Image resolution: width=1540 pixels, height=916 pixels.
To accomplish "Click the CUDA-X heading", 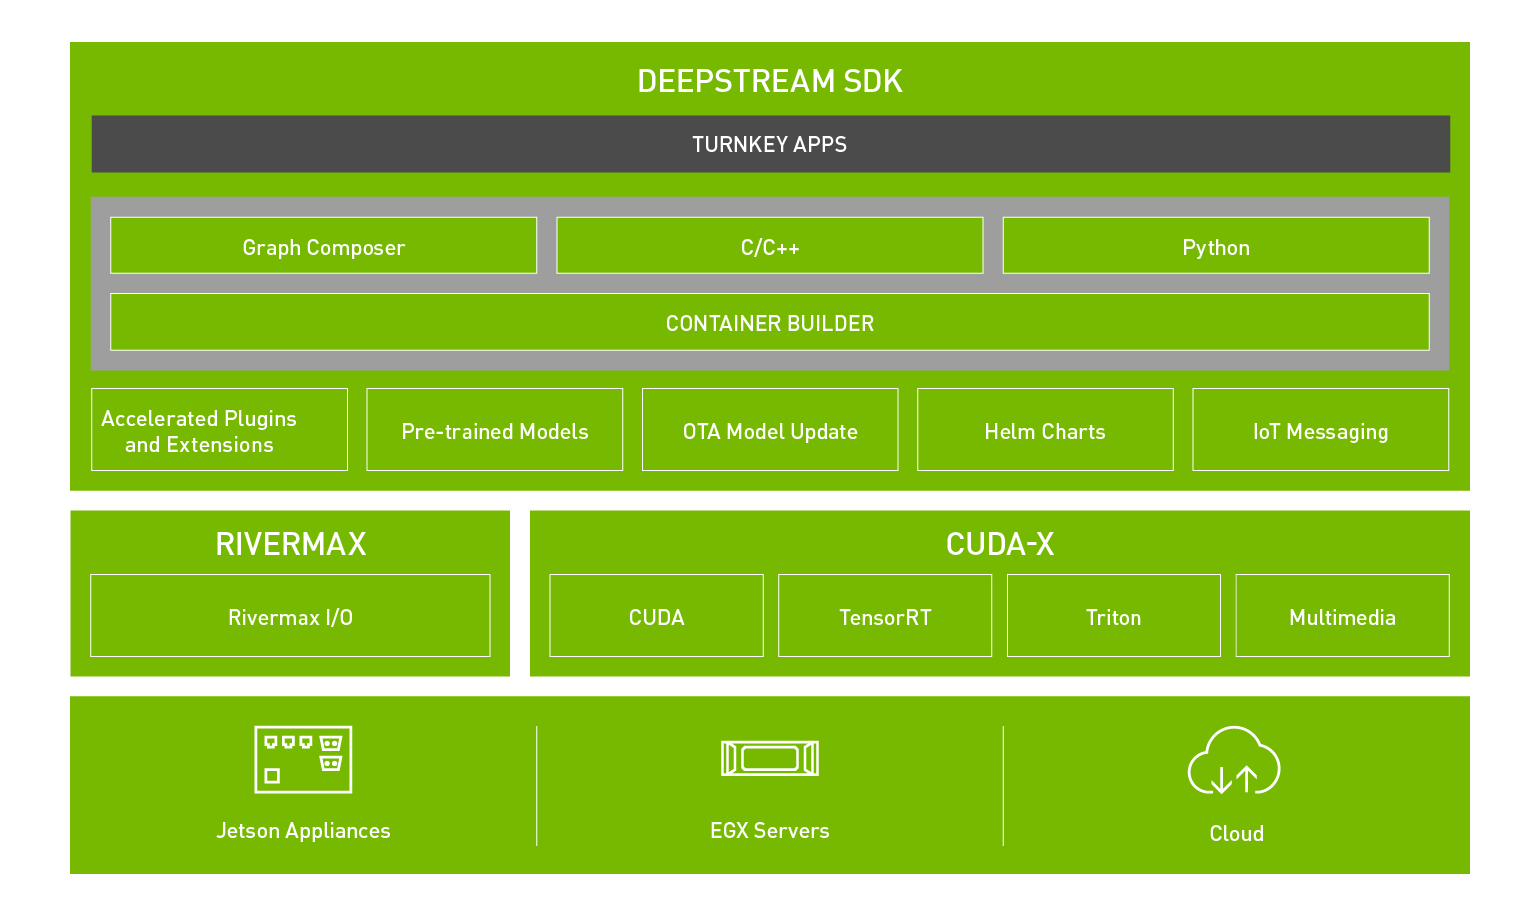I will (1000, 544).
